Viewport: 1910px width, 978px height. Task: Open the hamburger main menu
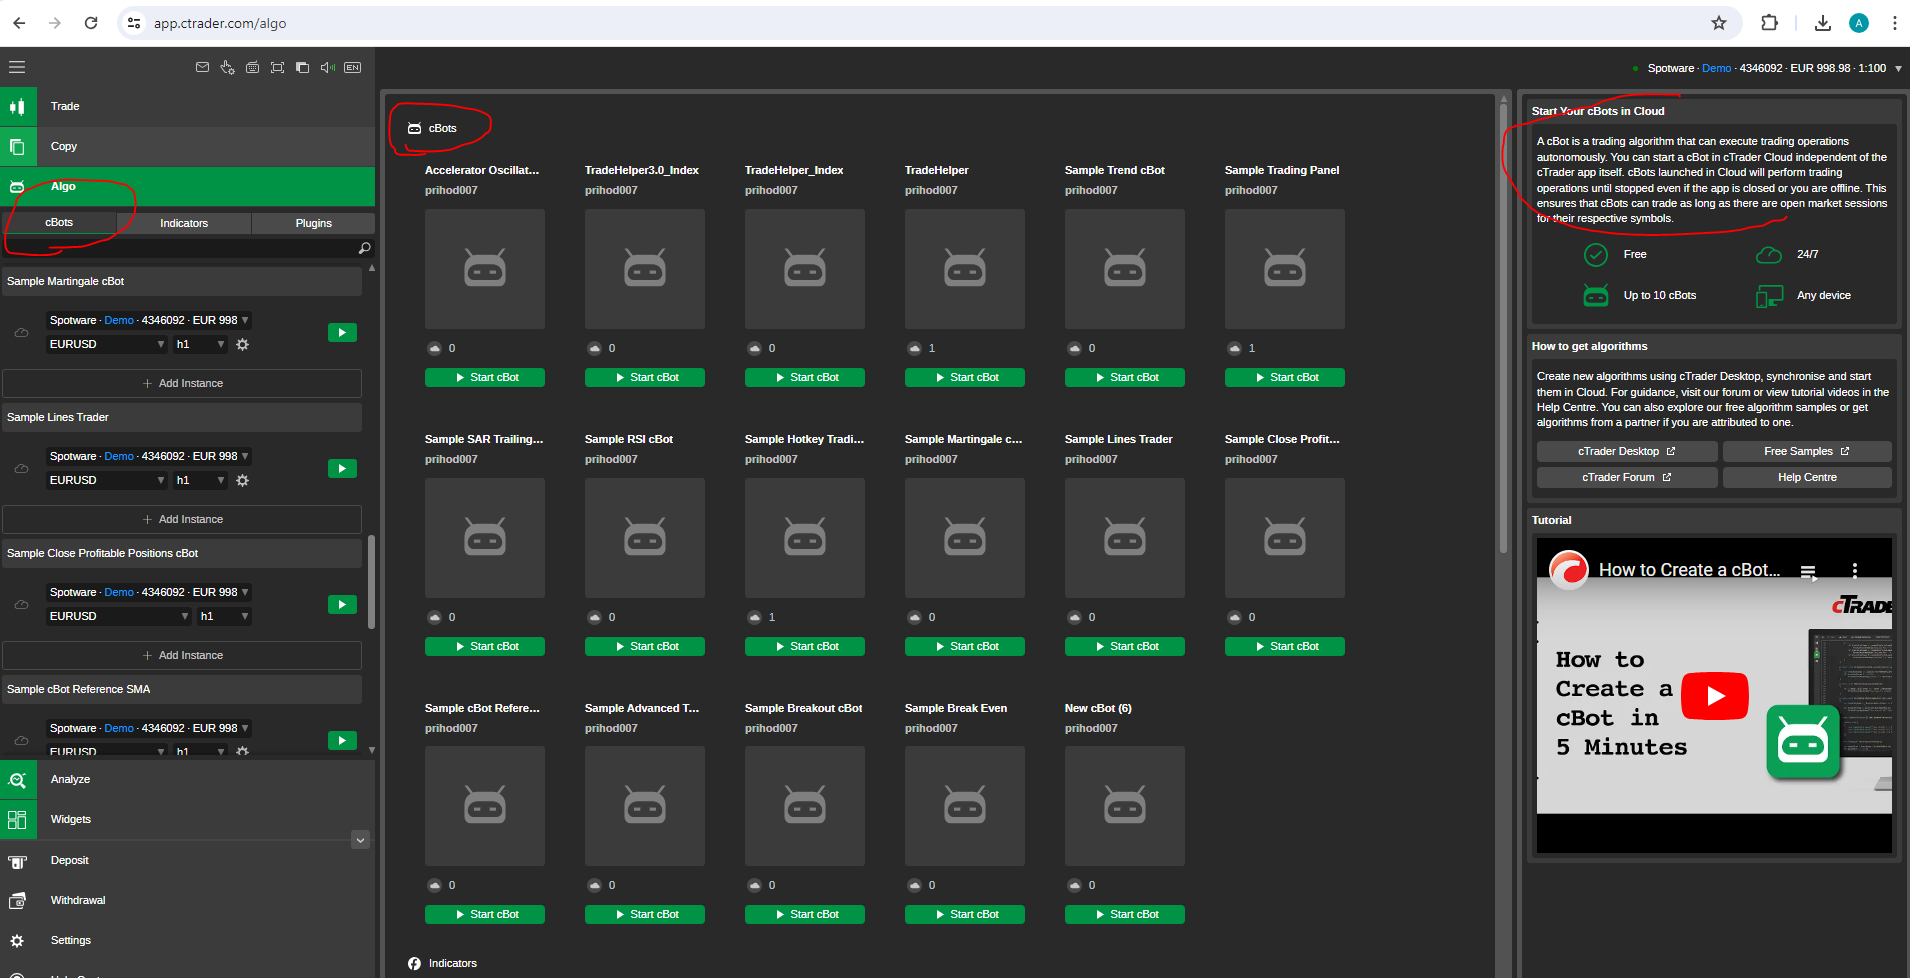[17, 67]
